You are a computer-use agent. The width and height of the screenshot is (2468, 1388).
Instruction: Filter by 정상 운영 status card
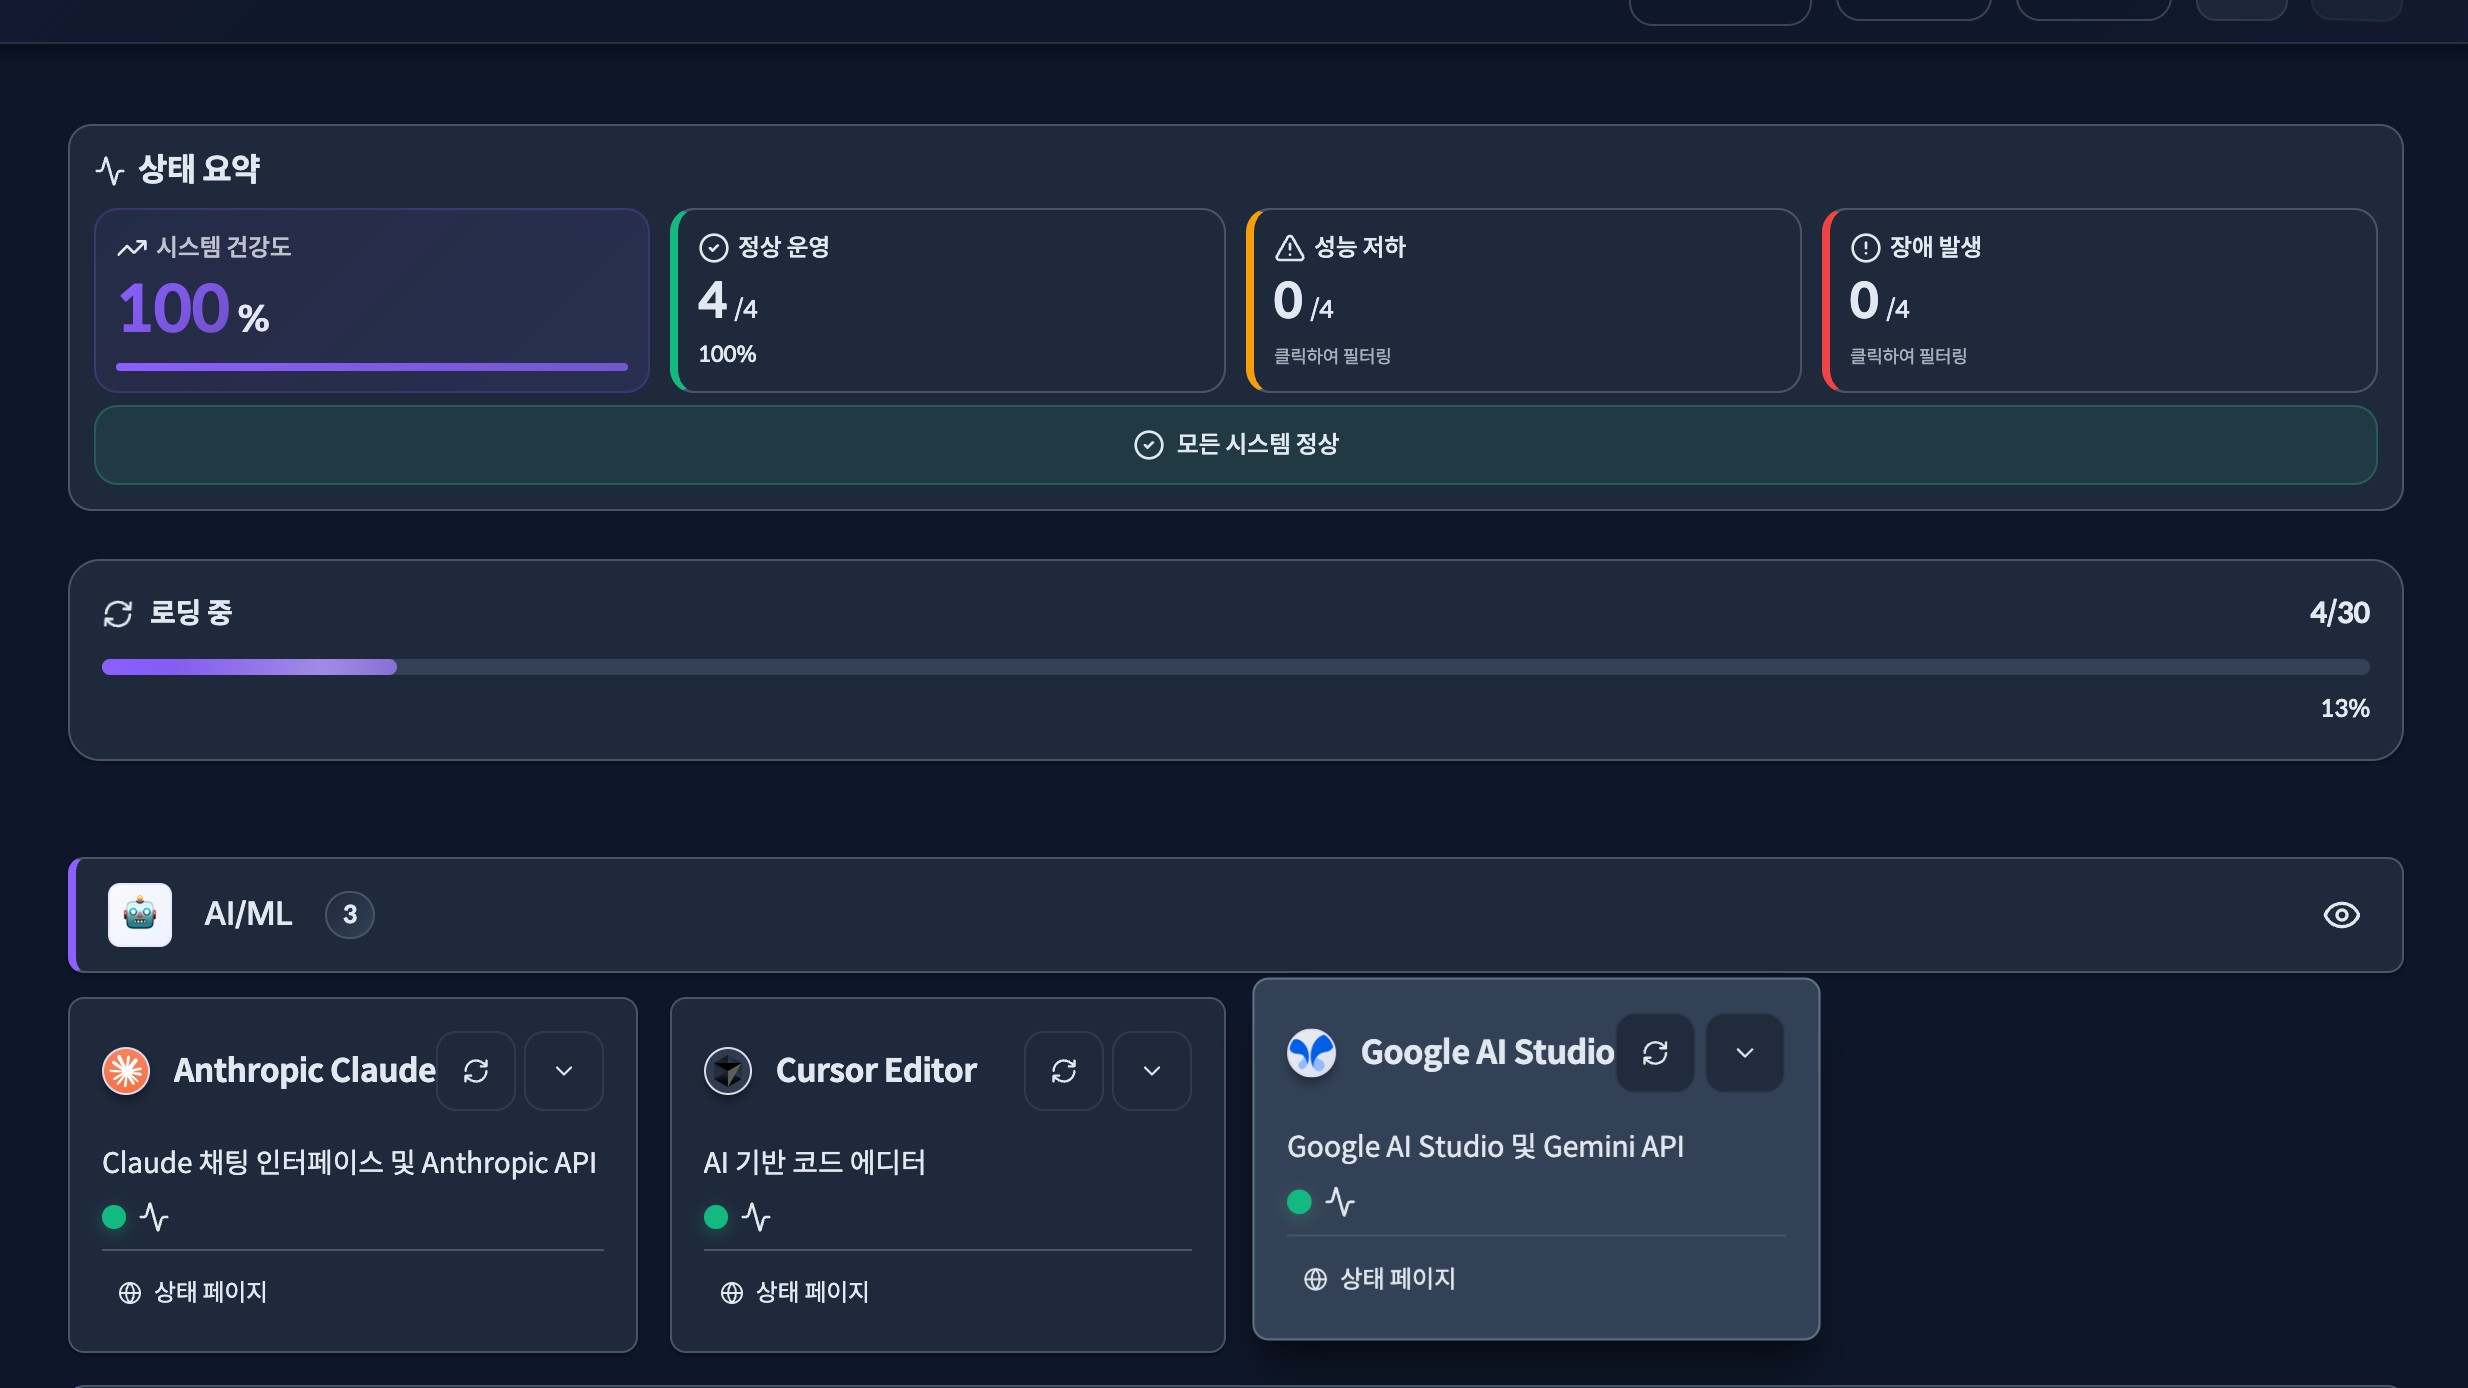pos(948,300)
